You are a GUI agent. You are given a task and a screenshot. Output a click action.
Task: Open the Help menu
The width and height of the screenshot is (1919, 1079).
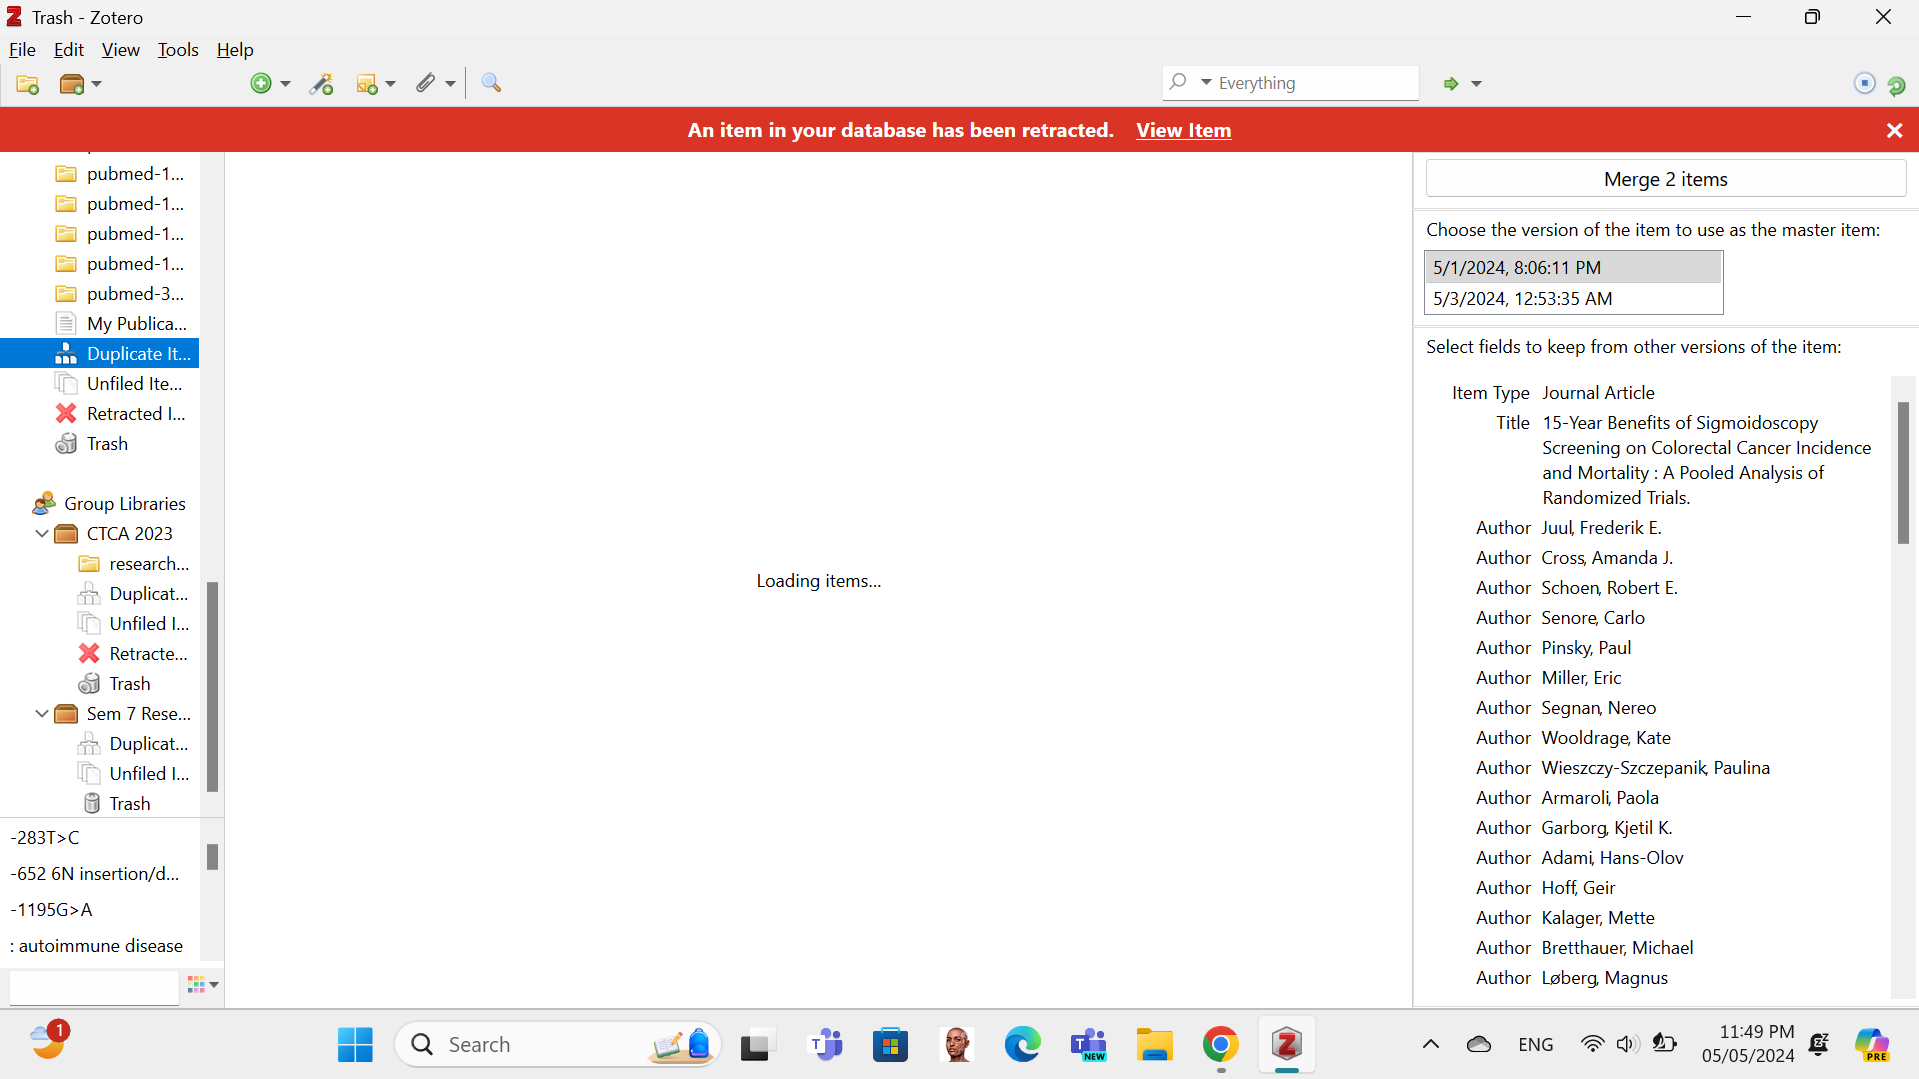[x=235, y=49]
